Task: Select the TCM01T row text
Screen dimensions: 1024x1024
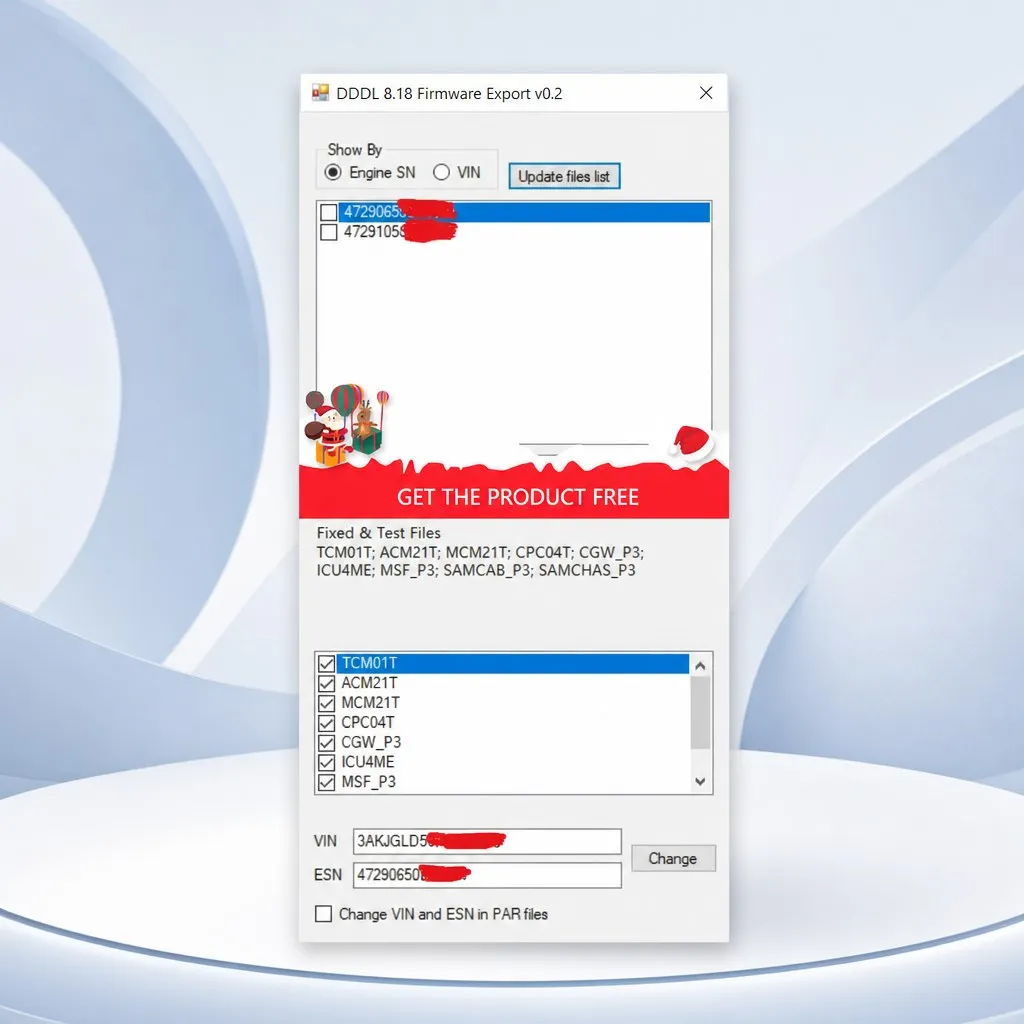Action: coord(369,664)
